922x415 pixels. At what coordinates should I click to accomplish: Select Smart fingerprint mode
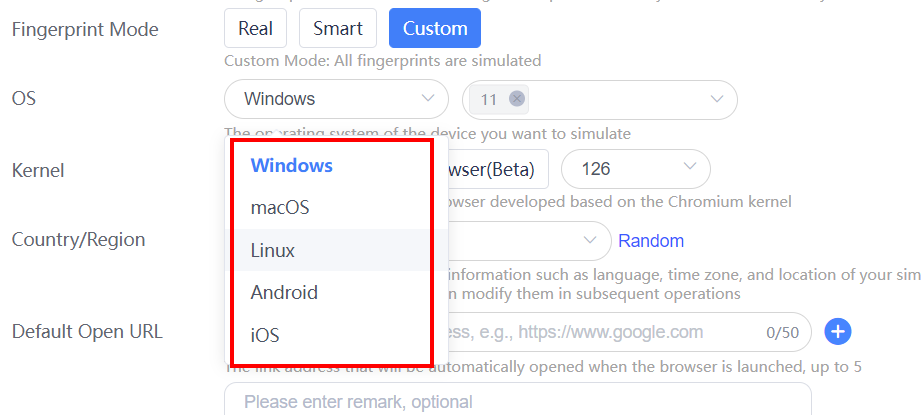(x=338, y=28)
